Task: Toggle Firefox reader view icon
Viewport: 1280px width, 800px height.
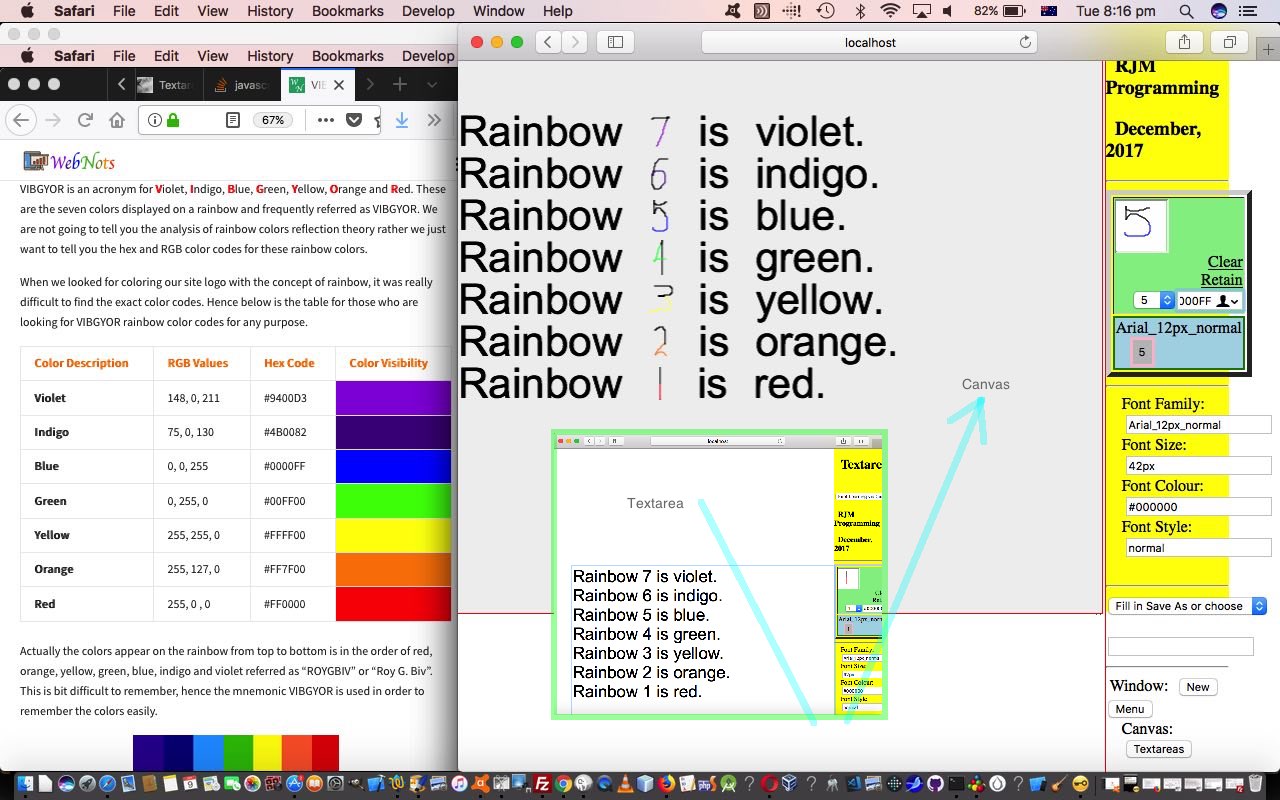Action: click(232, 120)
